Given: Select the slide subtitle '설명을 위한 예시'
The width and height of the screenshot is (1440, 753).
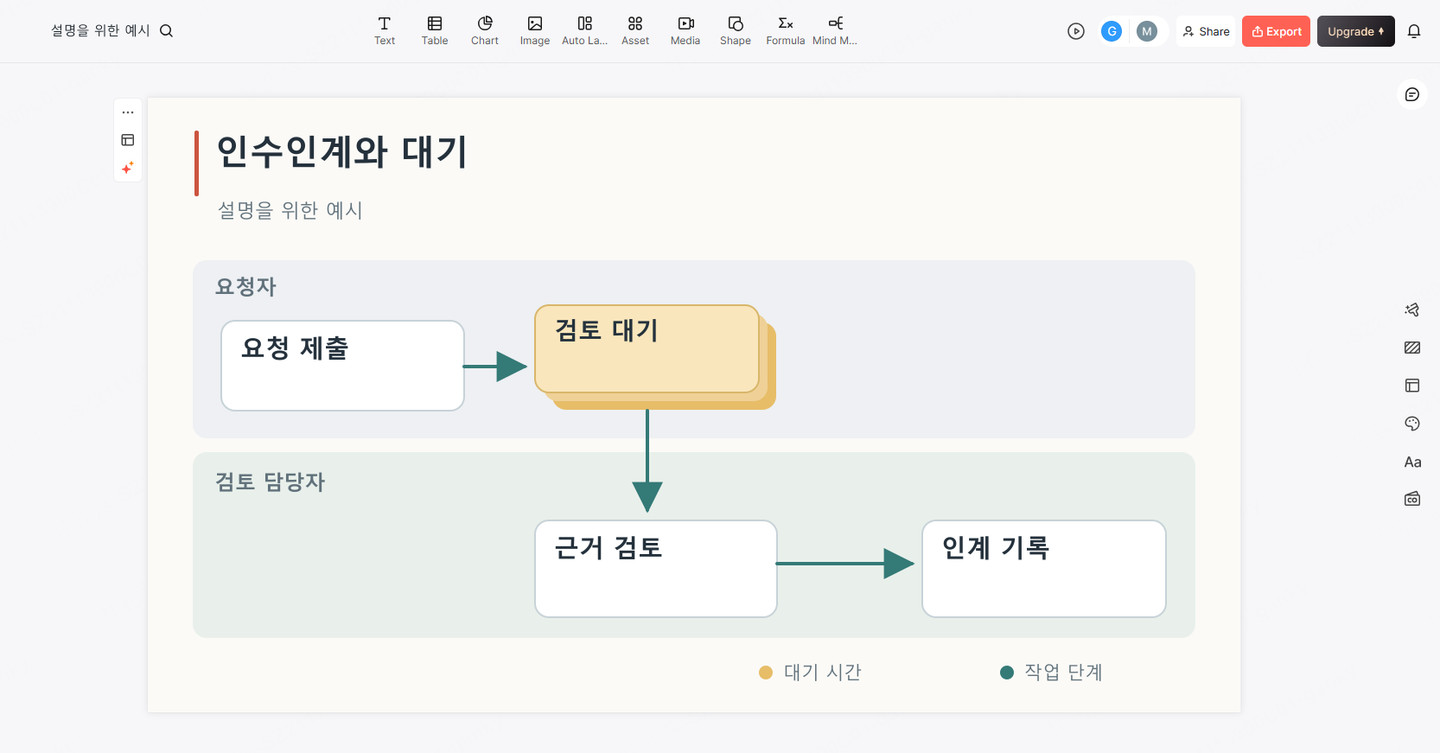Looking at the screenshot, I should 290,210.
